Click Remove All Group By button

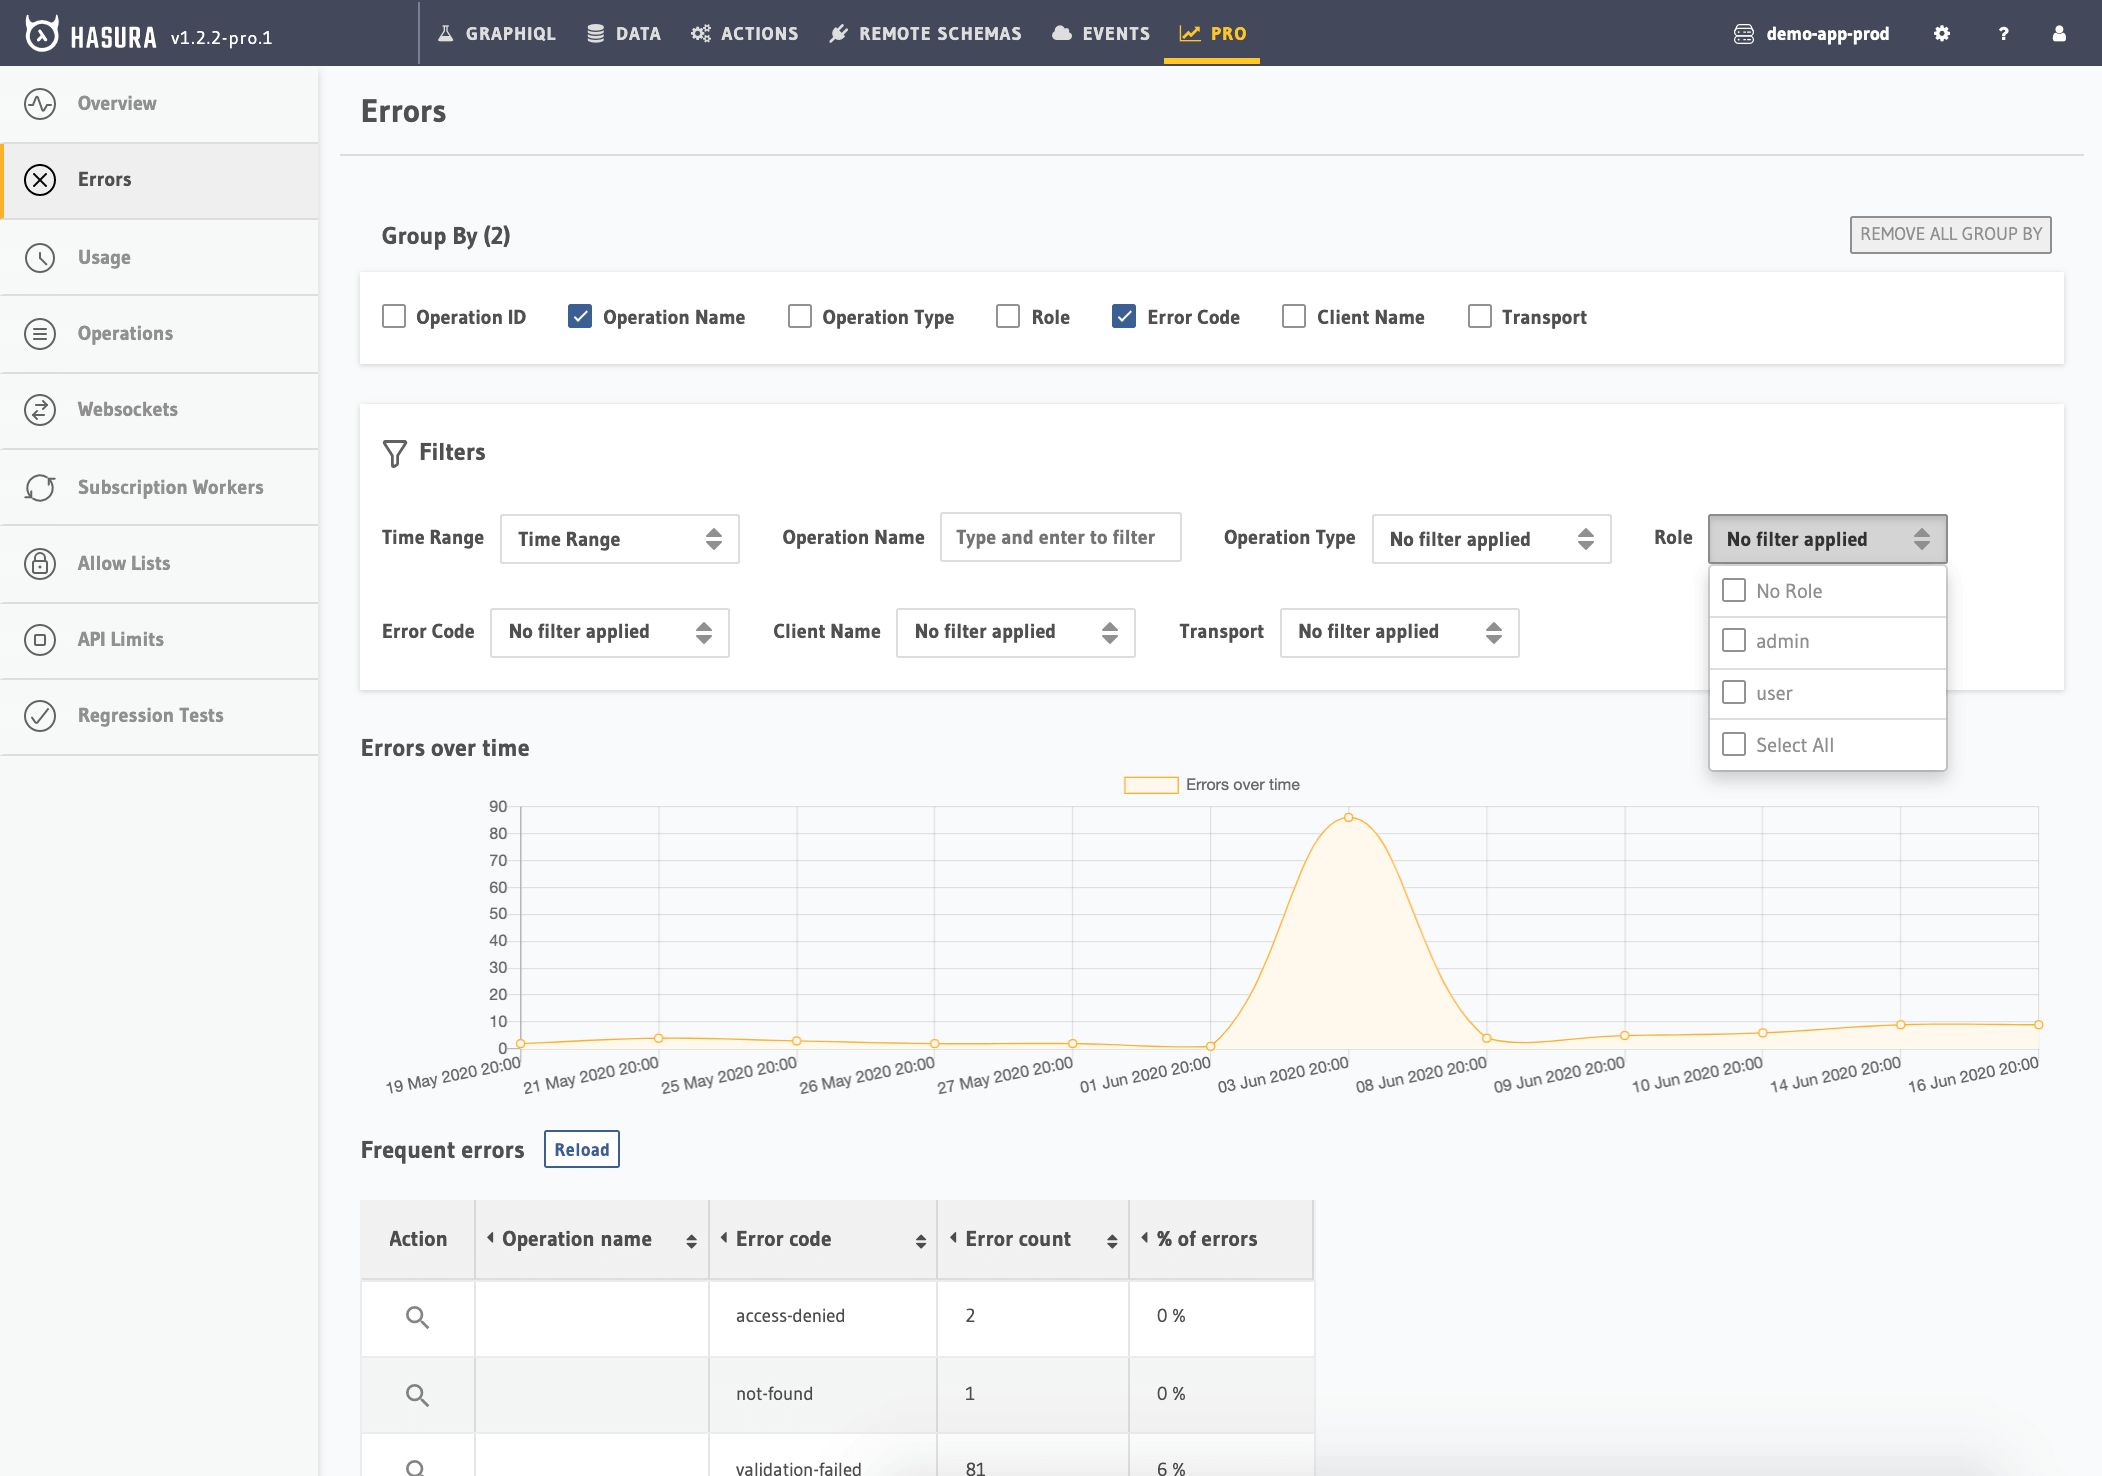pyautogui.click(x=1950, y=234)
